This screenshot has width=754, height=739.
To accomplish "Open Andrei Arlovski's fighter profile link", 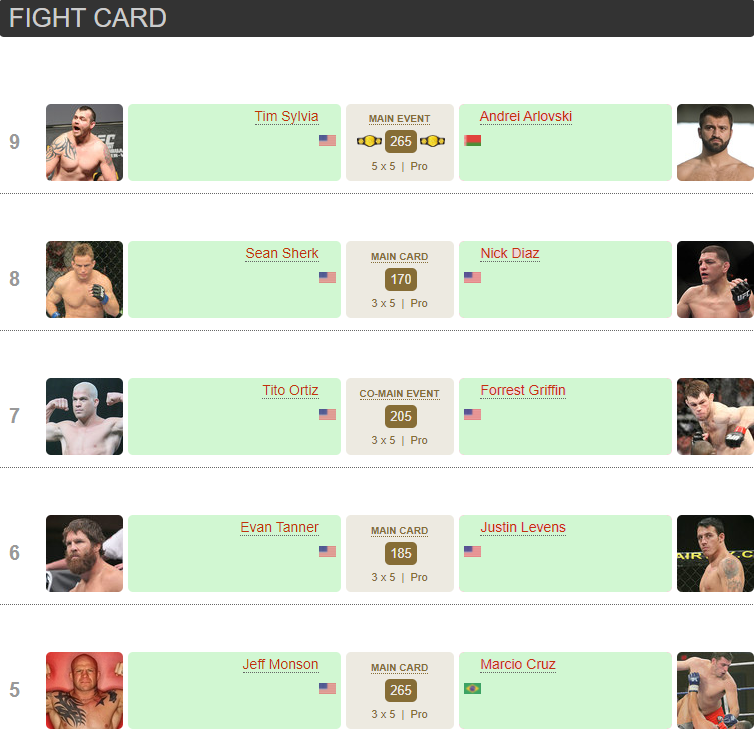I will pos(526,117).
